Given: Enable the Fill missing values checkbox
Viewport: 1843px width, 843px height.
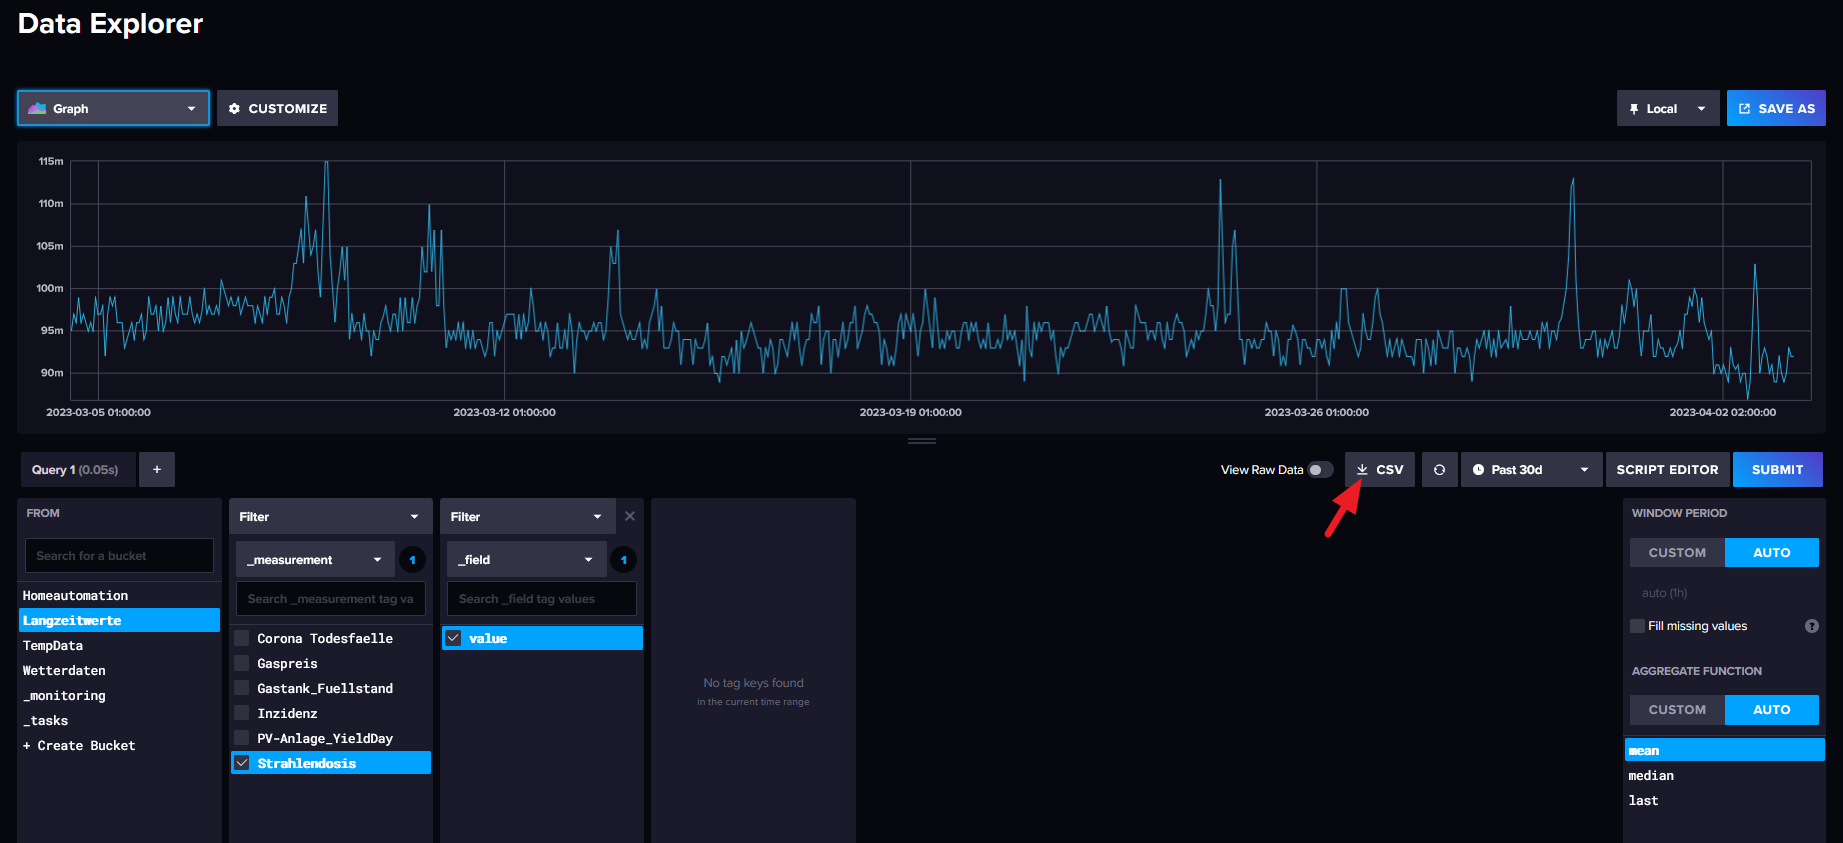Looking at the screenshot, I should point(1638,626).
